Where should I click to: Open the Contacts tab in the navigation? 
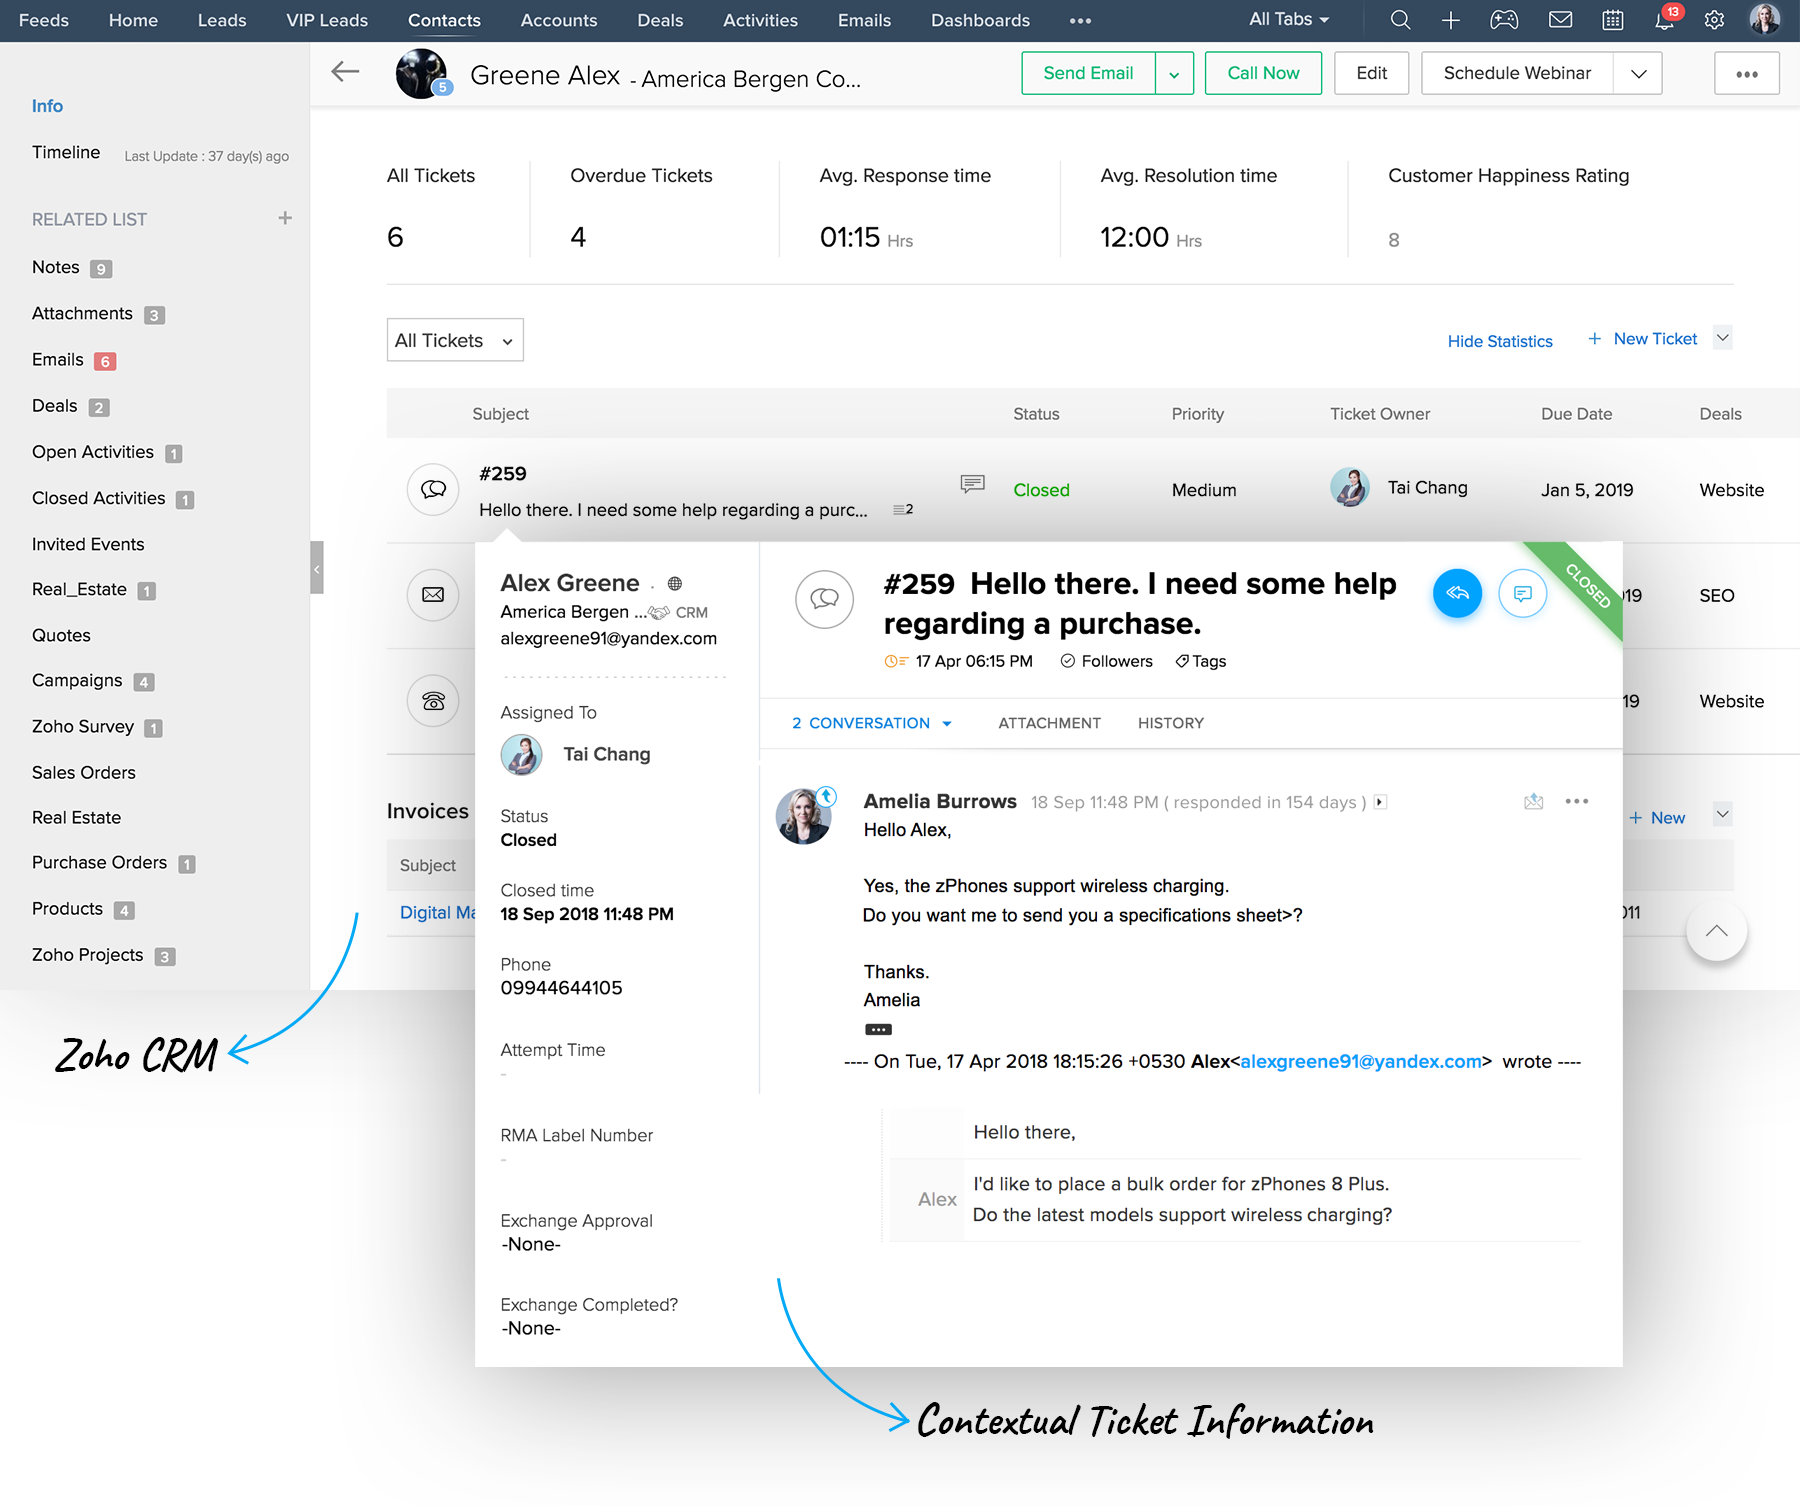[443, 20]
